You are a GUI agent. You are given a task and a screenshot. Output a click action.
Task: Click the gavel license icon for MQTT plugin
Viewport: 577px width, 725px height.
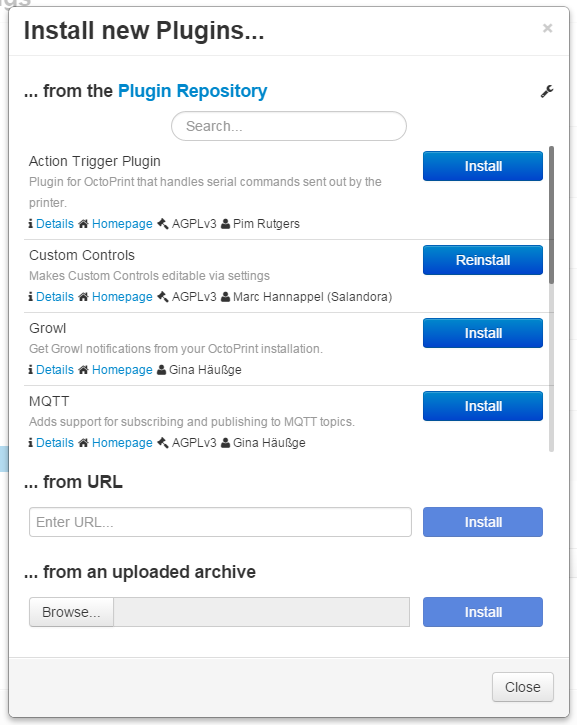point(162,443)
